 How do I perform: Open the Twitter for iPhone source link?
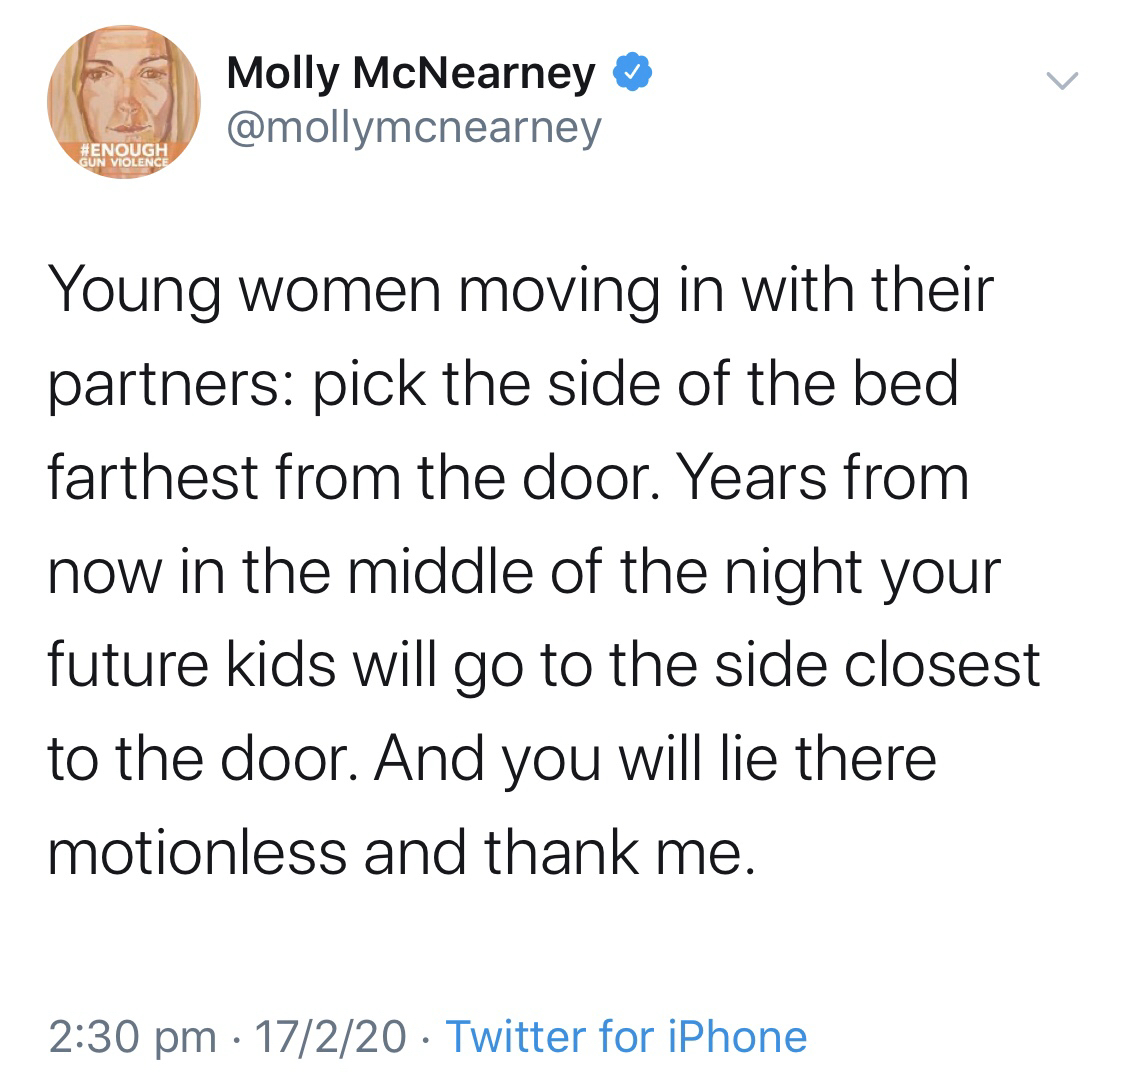pos(626,1036)
